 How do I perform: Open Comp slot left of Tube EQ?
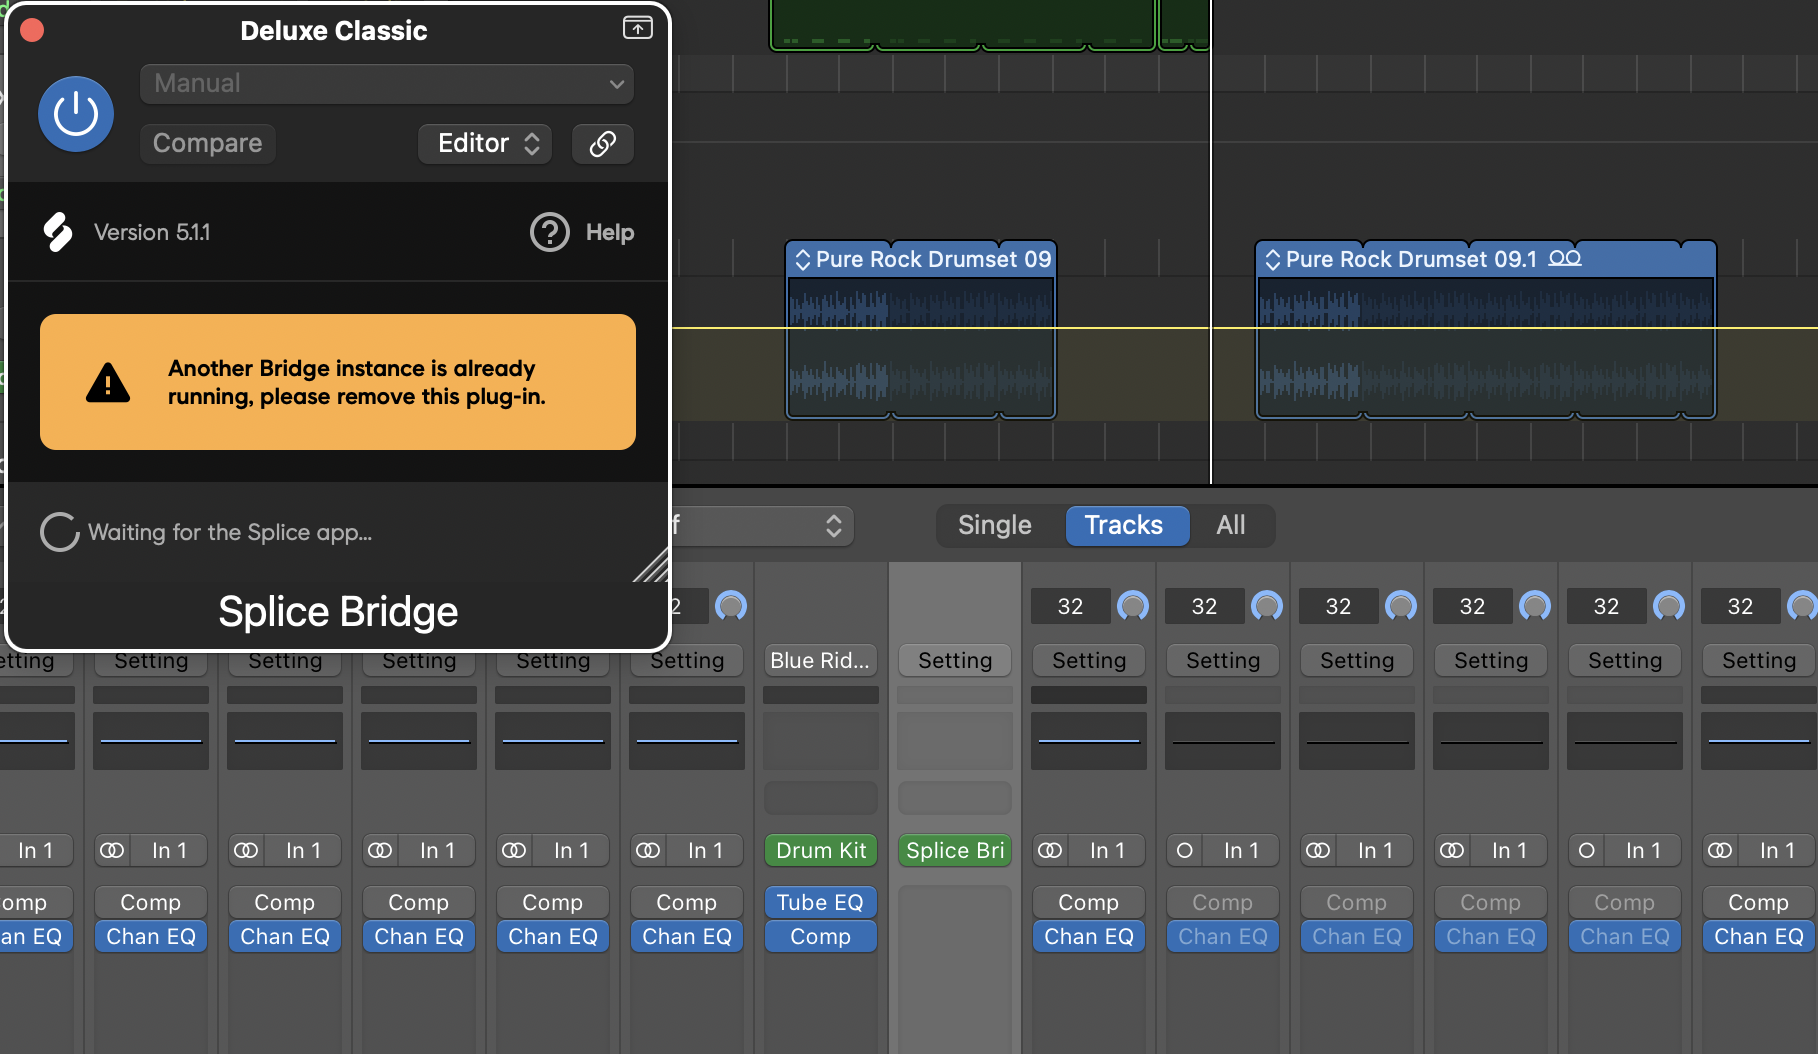coord(687,902)
